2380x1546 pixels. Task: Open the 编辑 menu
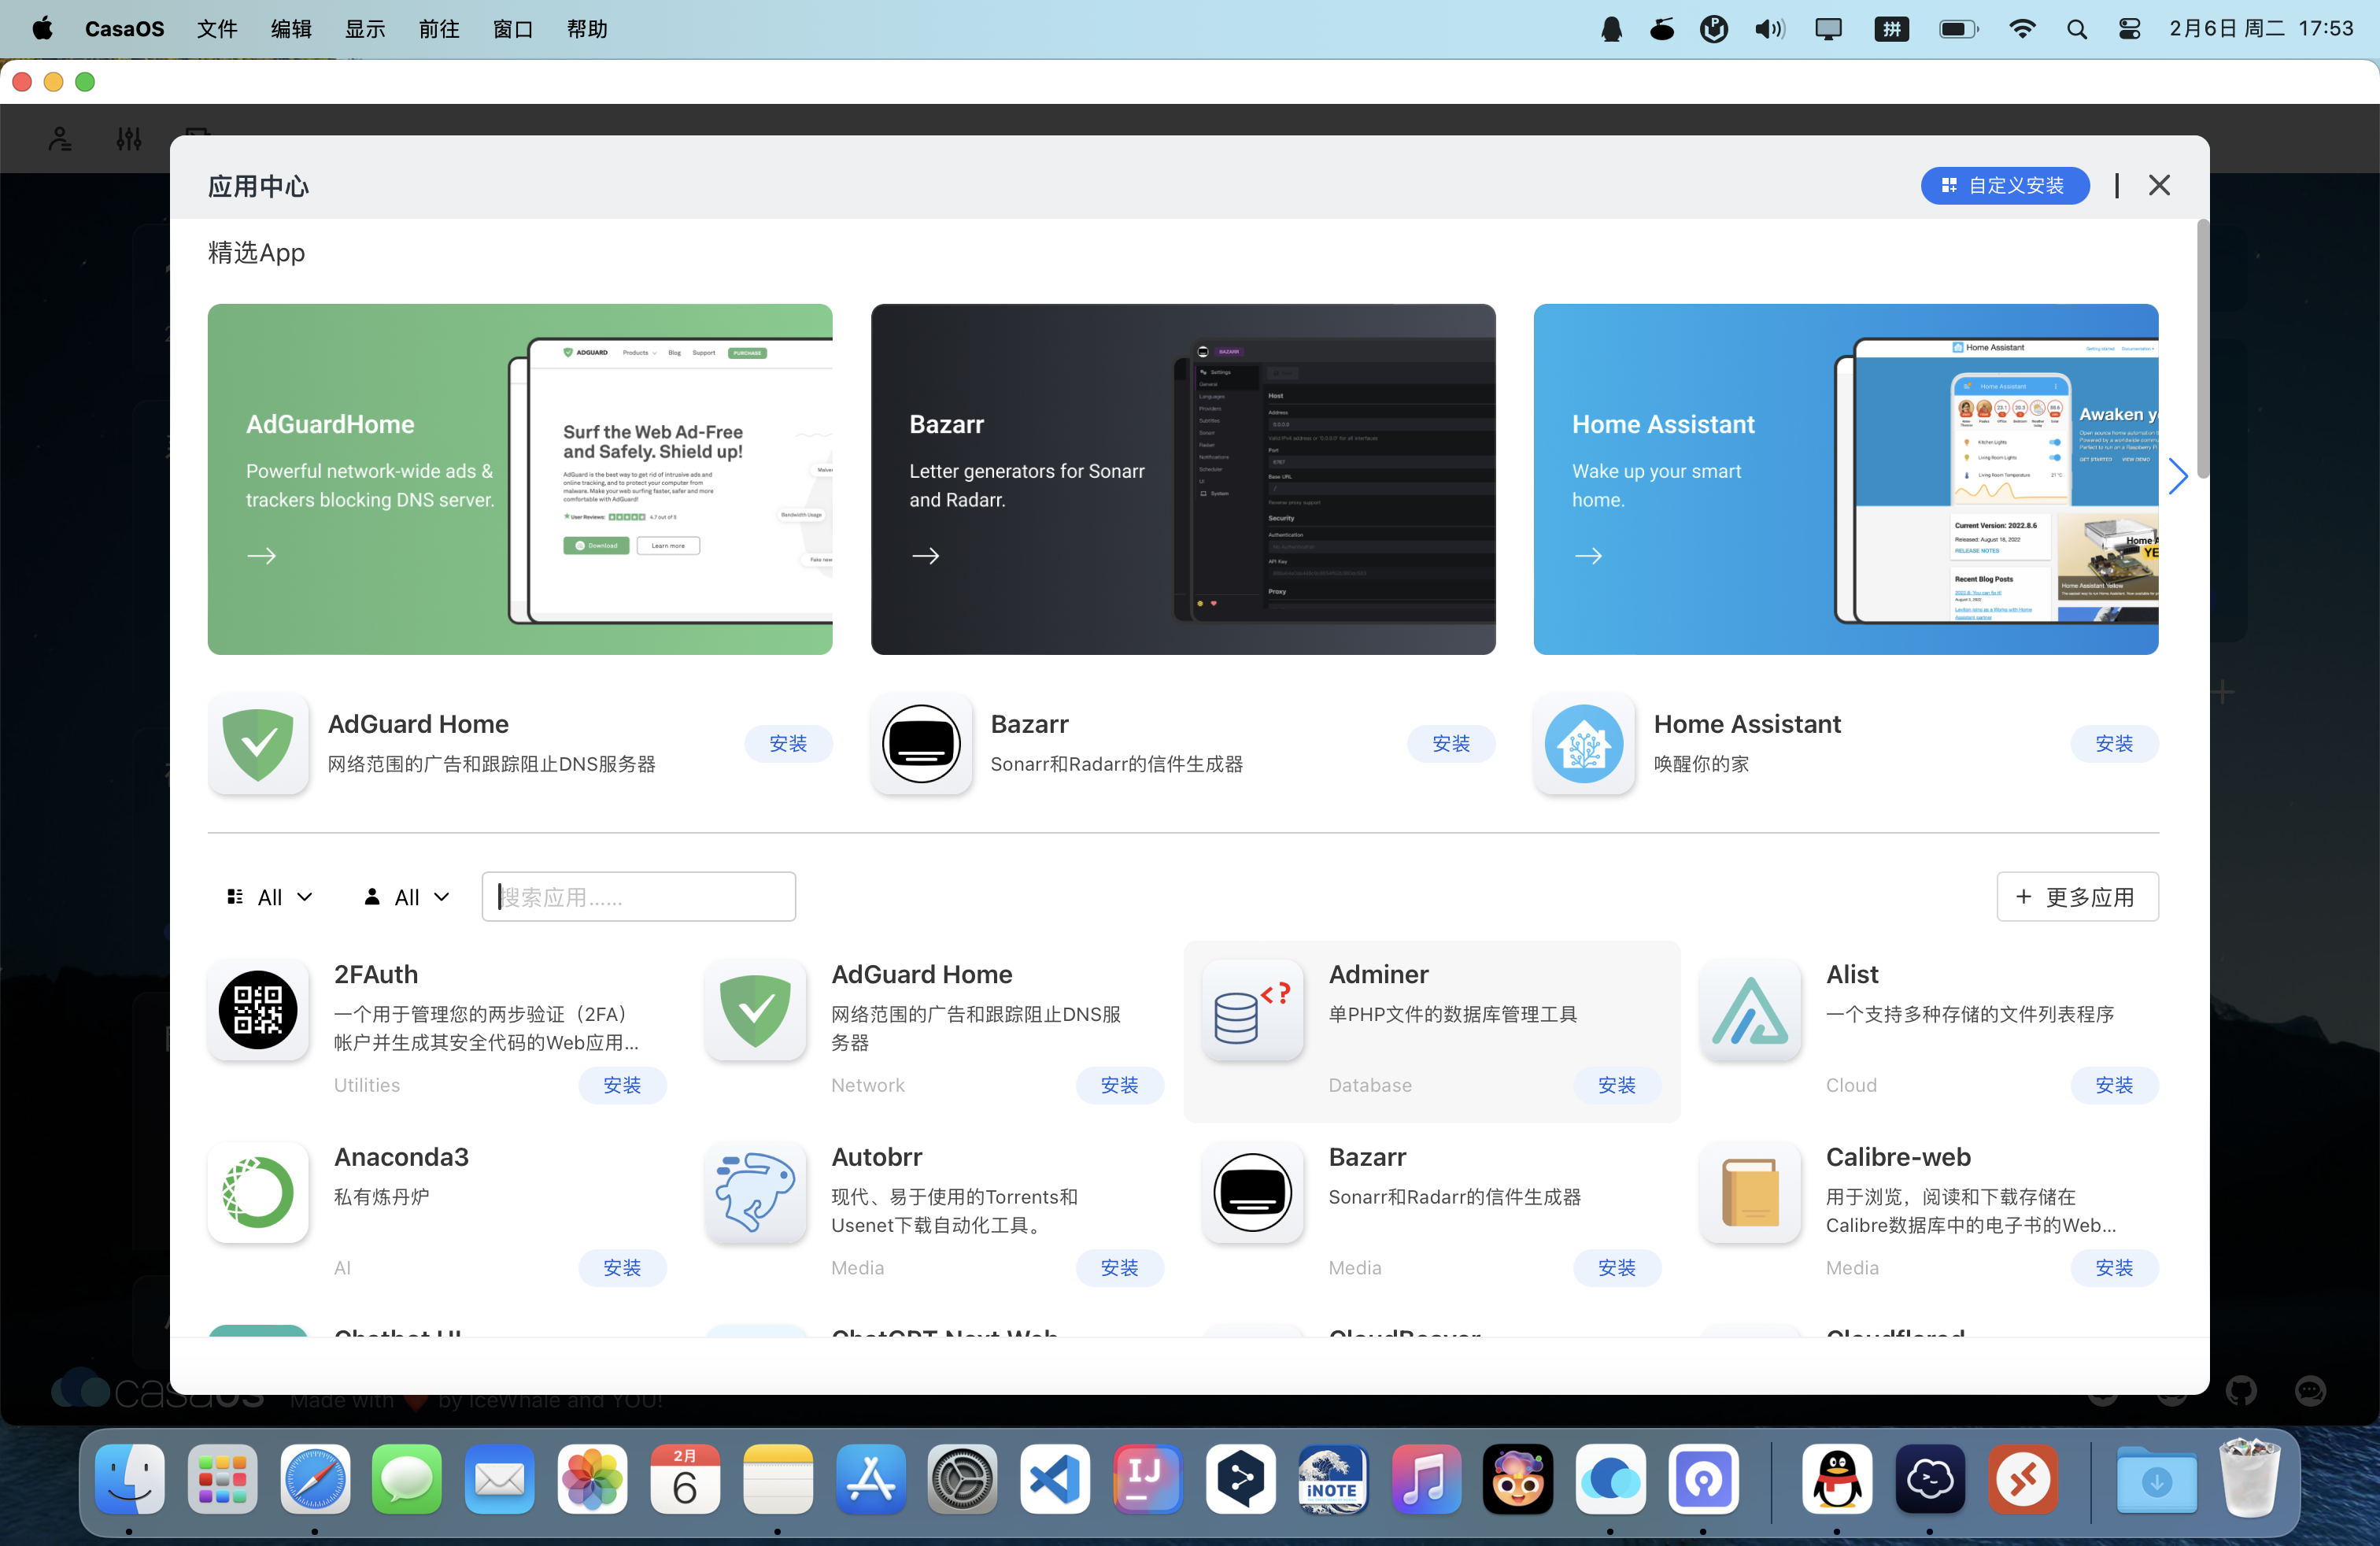[x=291, y=29]
